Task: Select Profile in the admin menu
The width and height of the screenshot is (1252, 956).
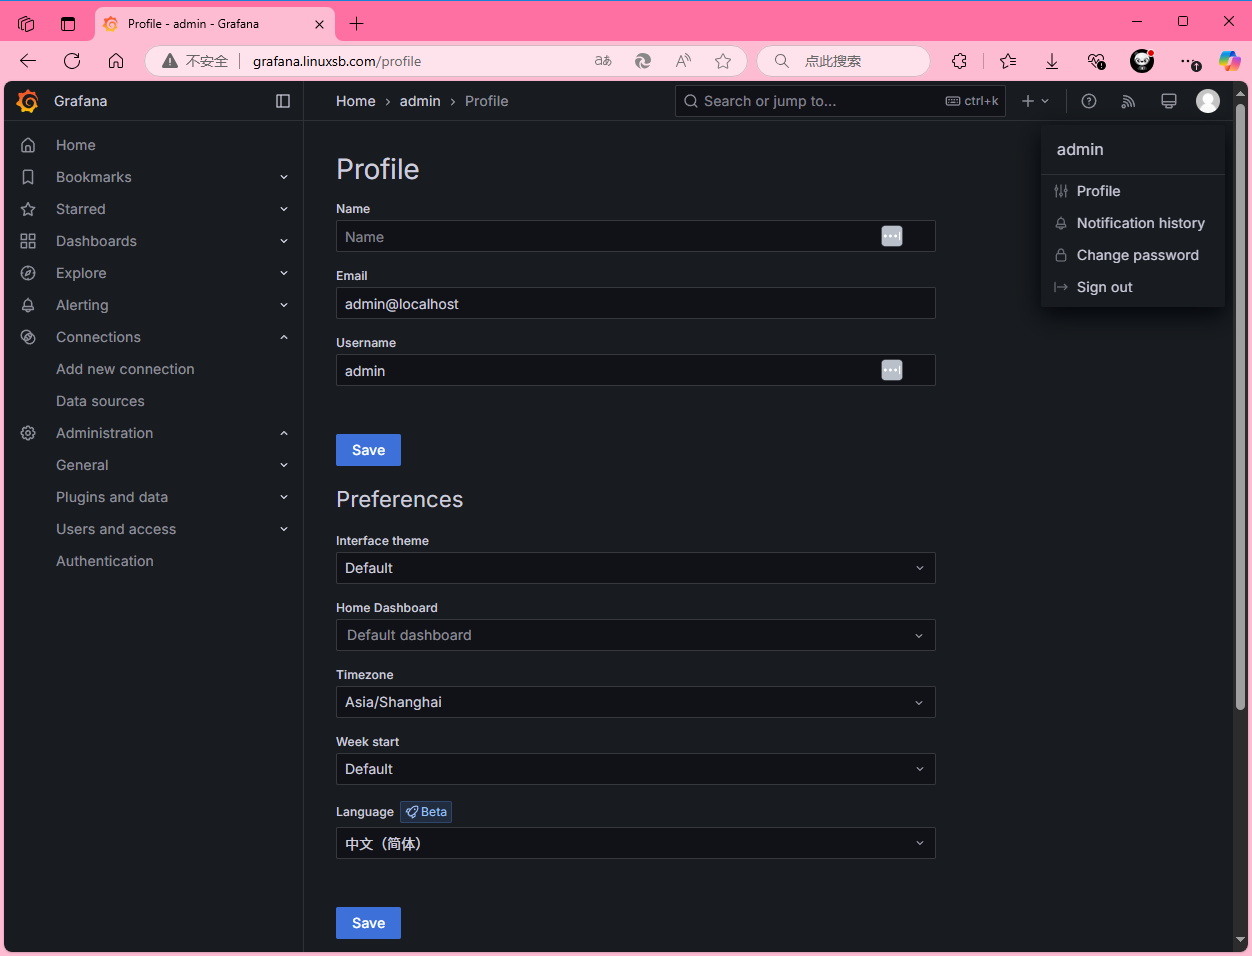Action: pos(1133,191)
